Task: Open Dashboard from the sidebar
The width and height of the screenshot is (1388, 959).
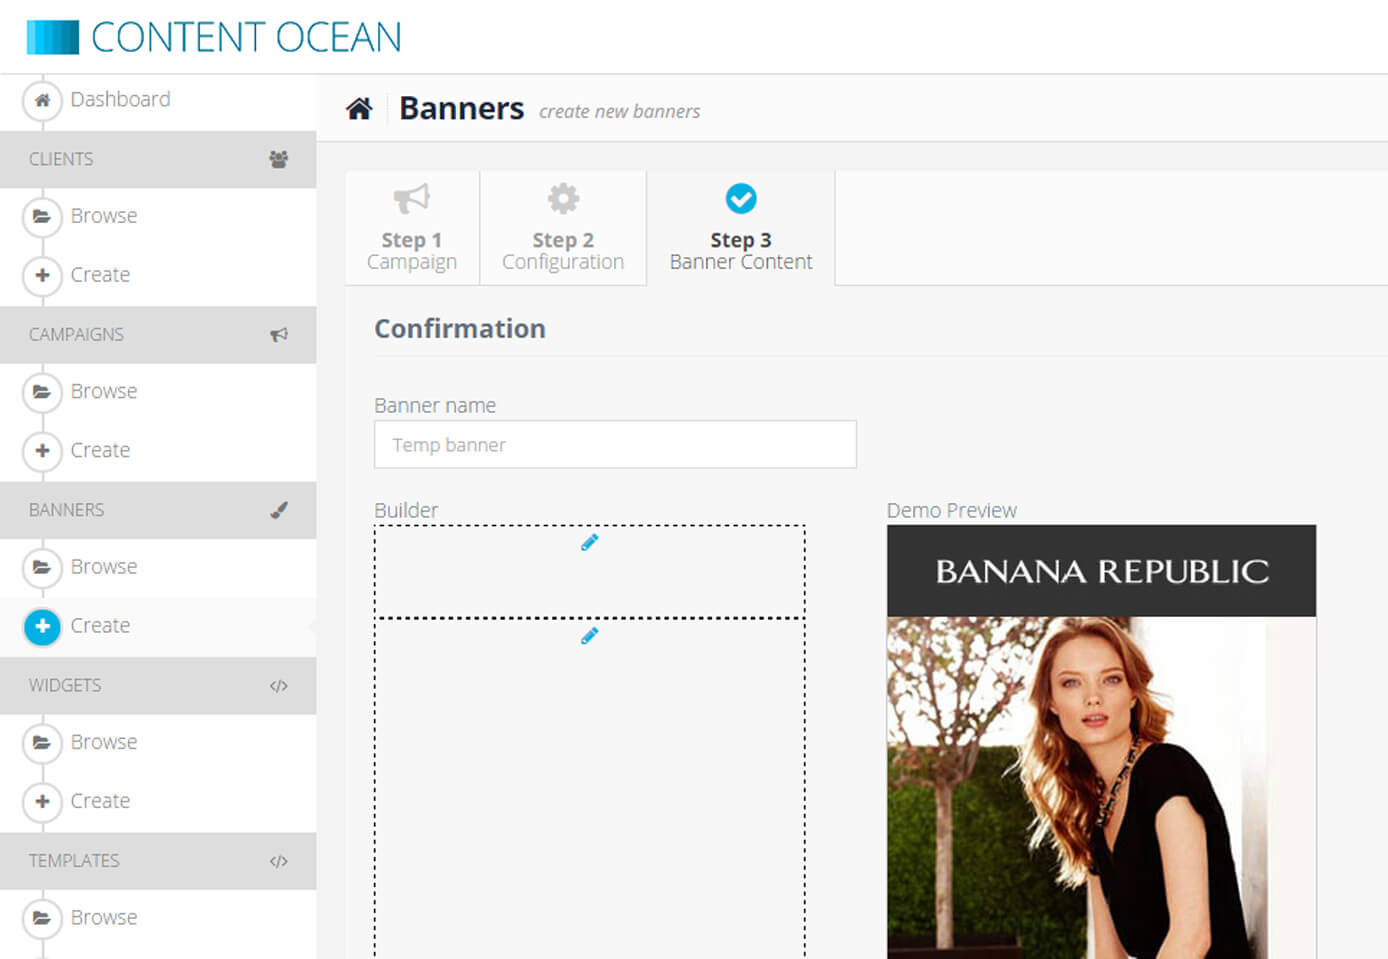Action: point(120,99)
